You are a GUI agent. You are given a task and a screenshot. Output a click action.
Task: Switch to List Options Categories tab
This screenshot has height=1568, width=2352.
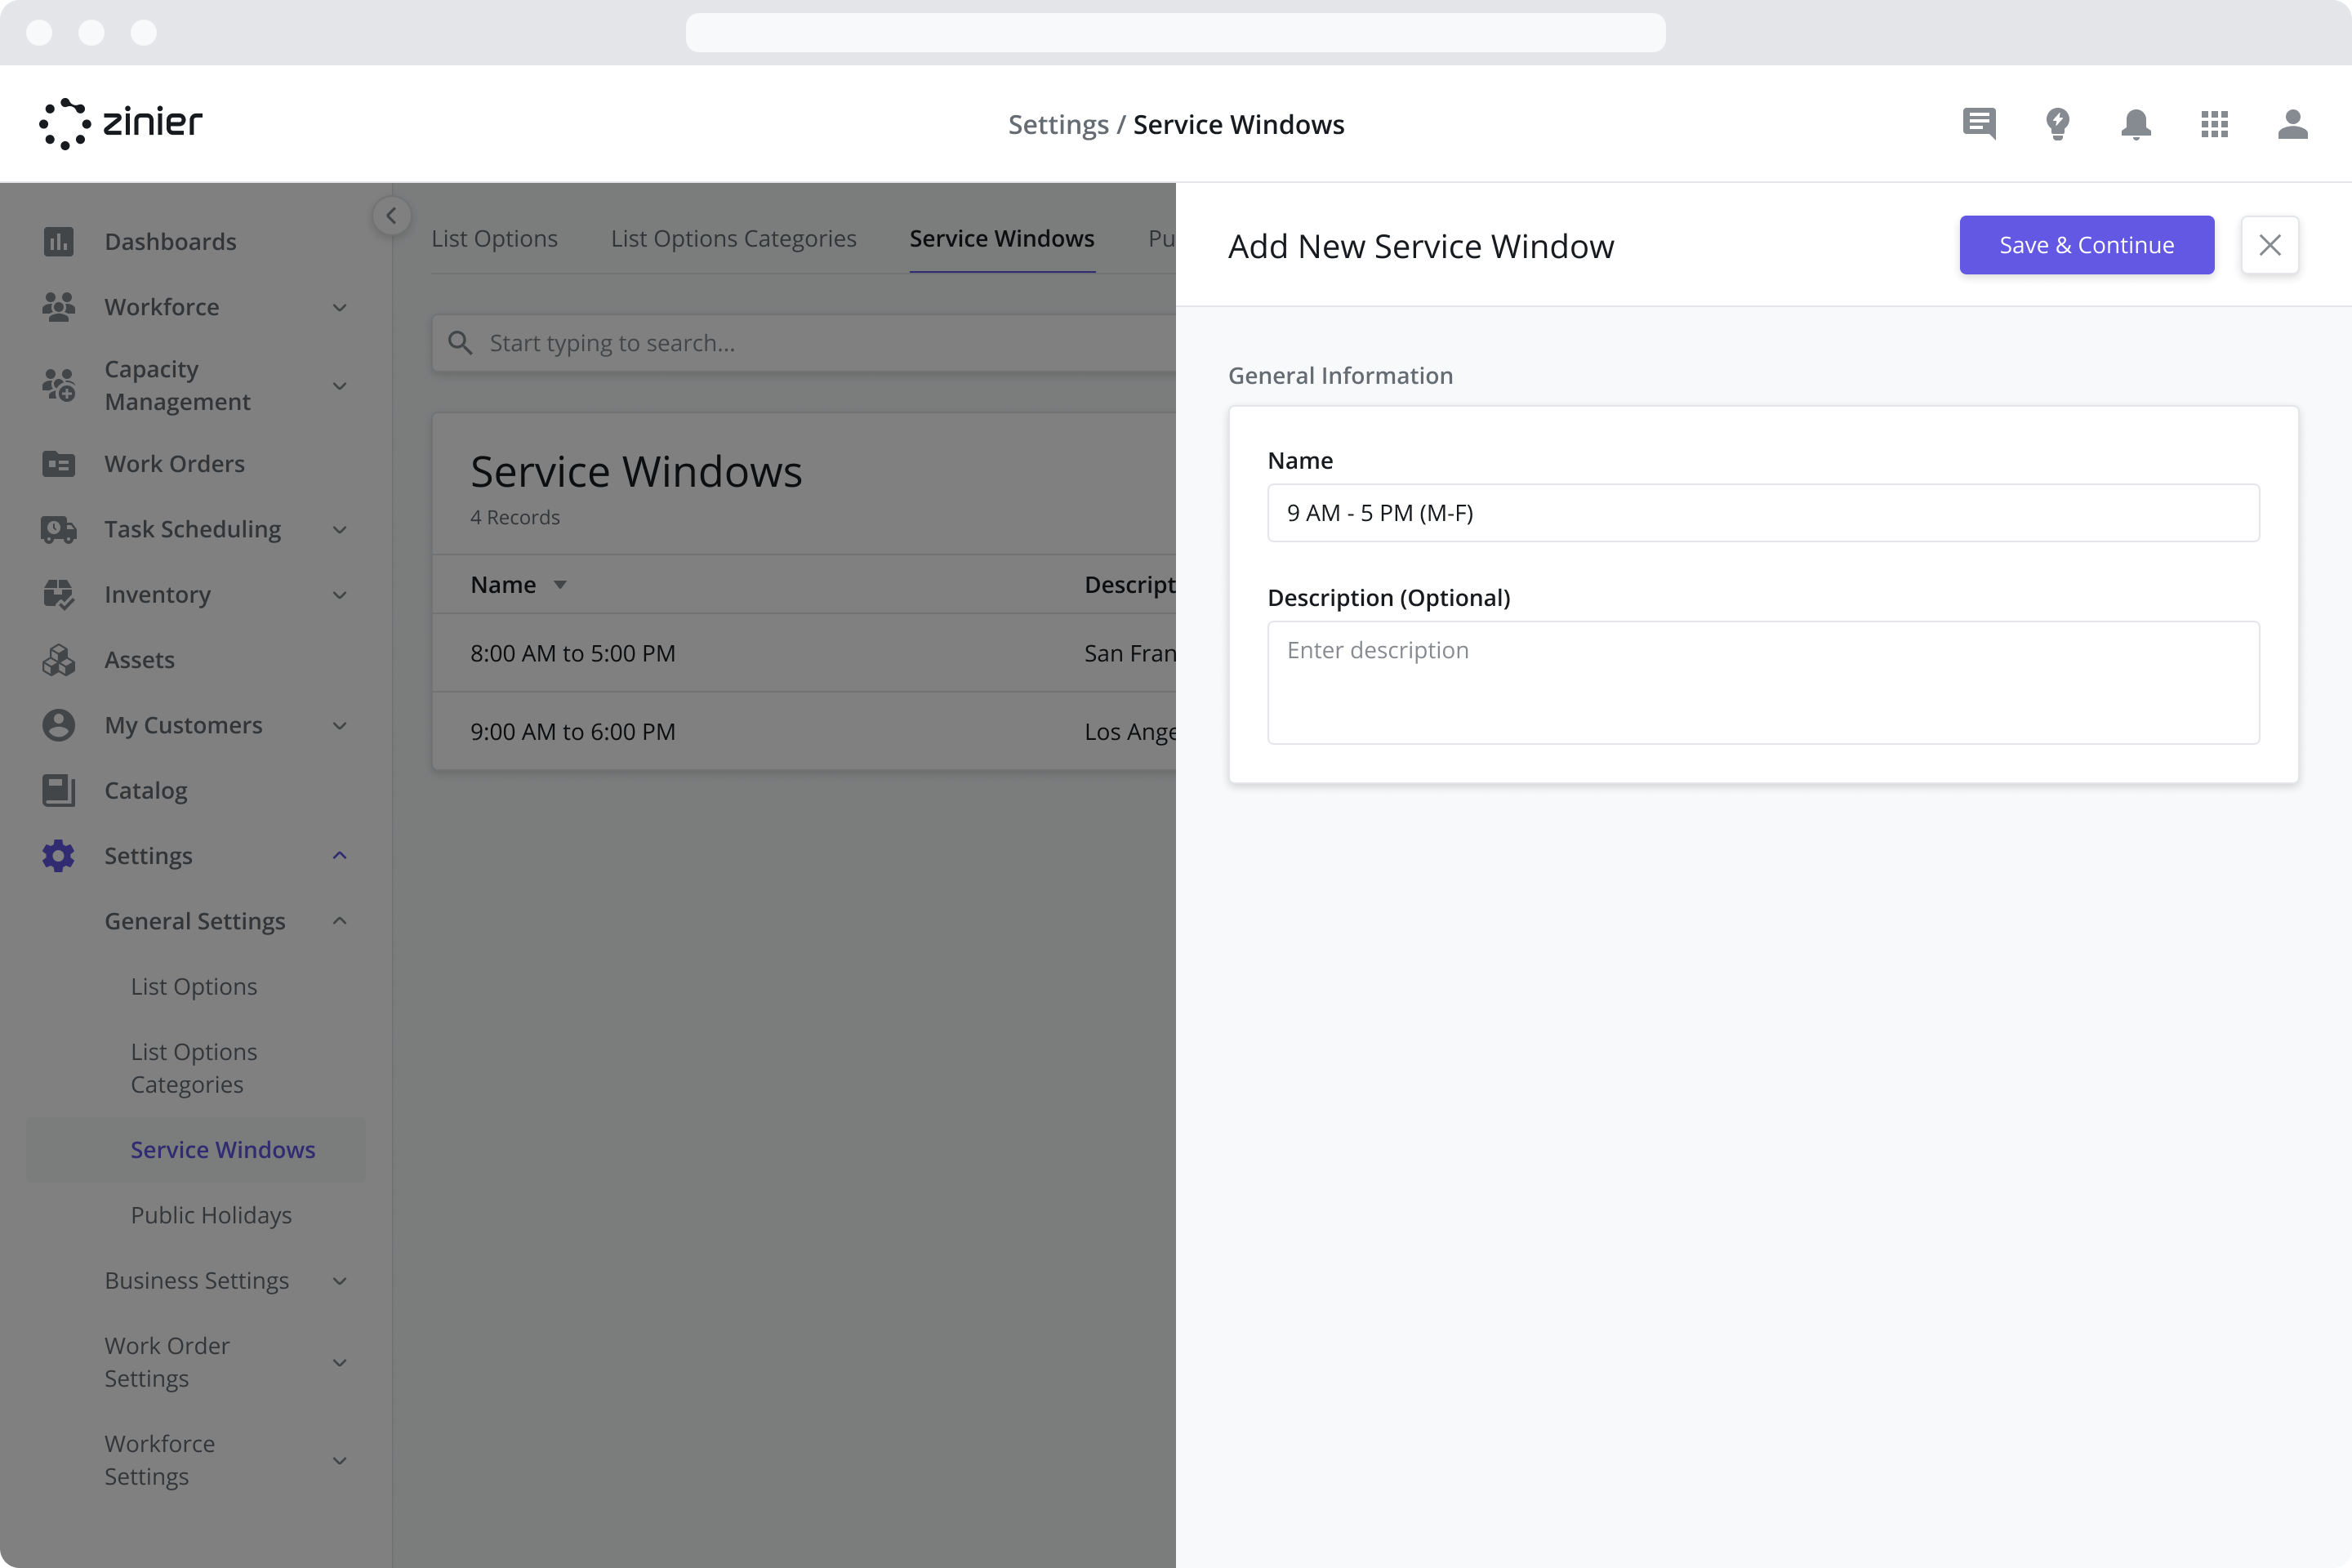pos(733,238)
